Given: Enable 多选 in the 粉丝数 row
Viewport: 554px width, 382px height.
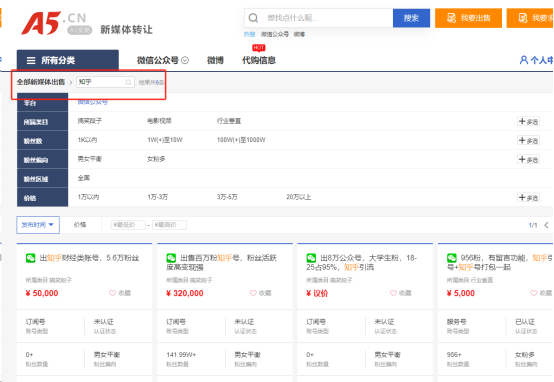Looking at the screenshot, I should 528,141.
